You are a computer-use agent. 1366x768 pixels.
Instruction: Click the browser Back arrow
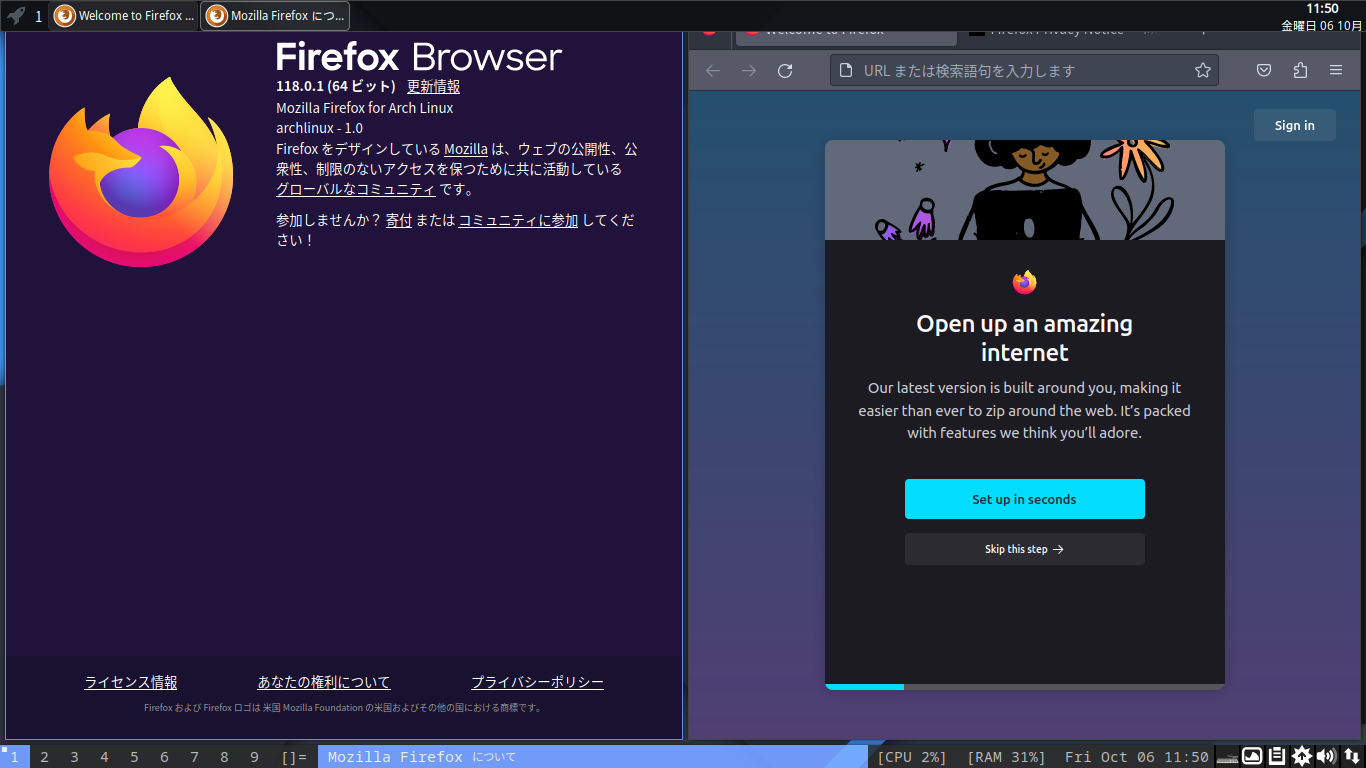pos(713,70)
